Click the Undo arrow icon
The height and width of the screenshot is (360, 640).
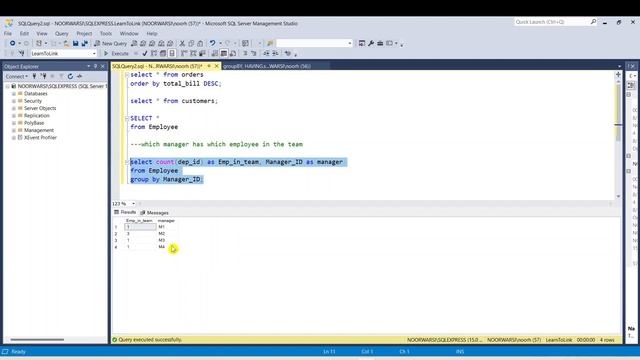point(212,43)
